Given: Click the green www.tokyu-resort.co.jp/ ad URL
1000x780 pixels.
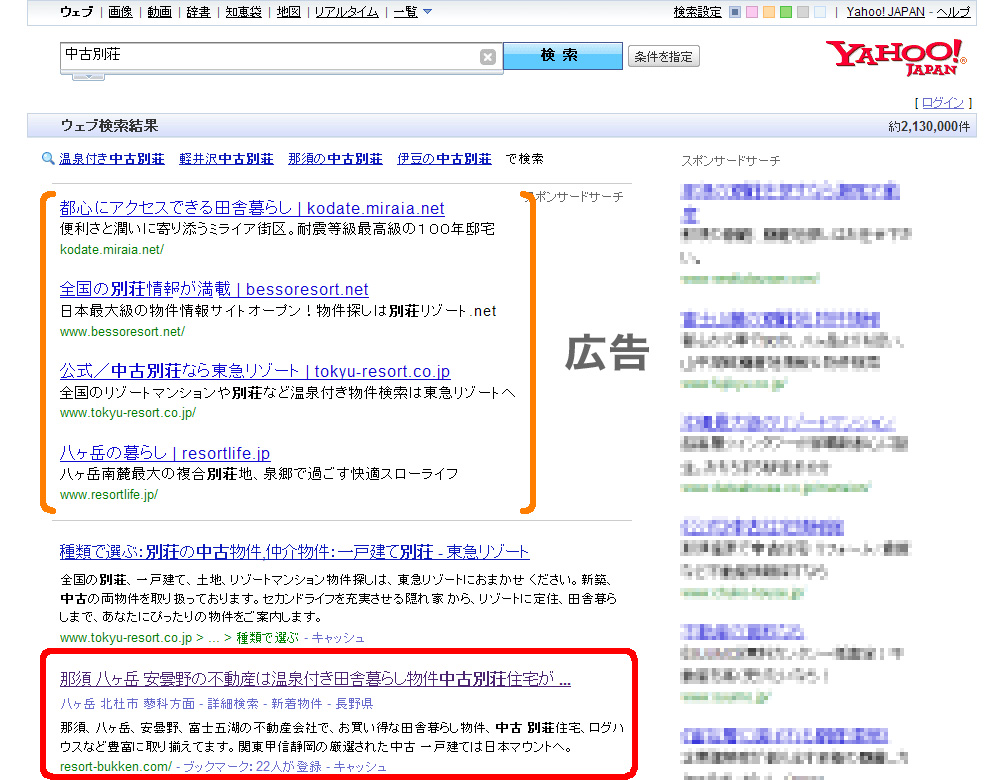Looking at the screenshot, I should coord(128,413).
